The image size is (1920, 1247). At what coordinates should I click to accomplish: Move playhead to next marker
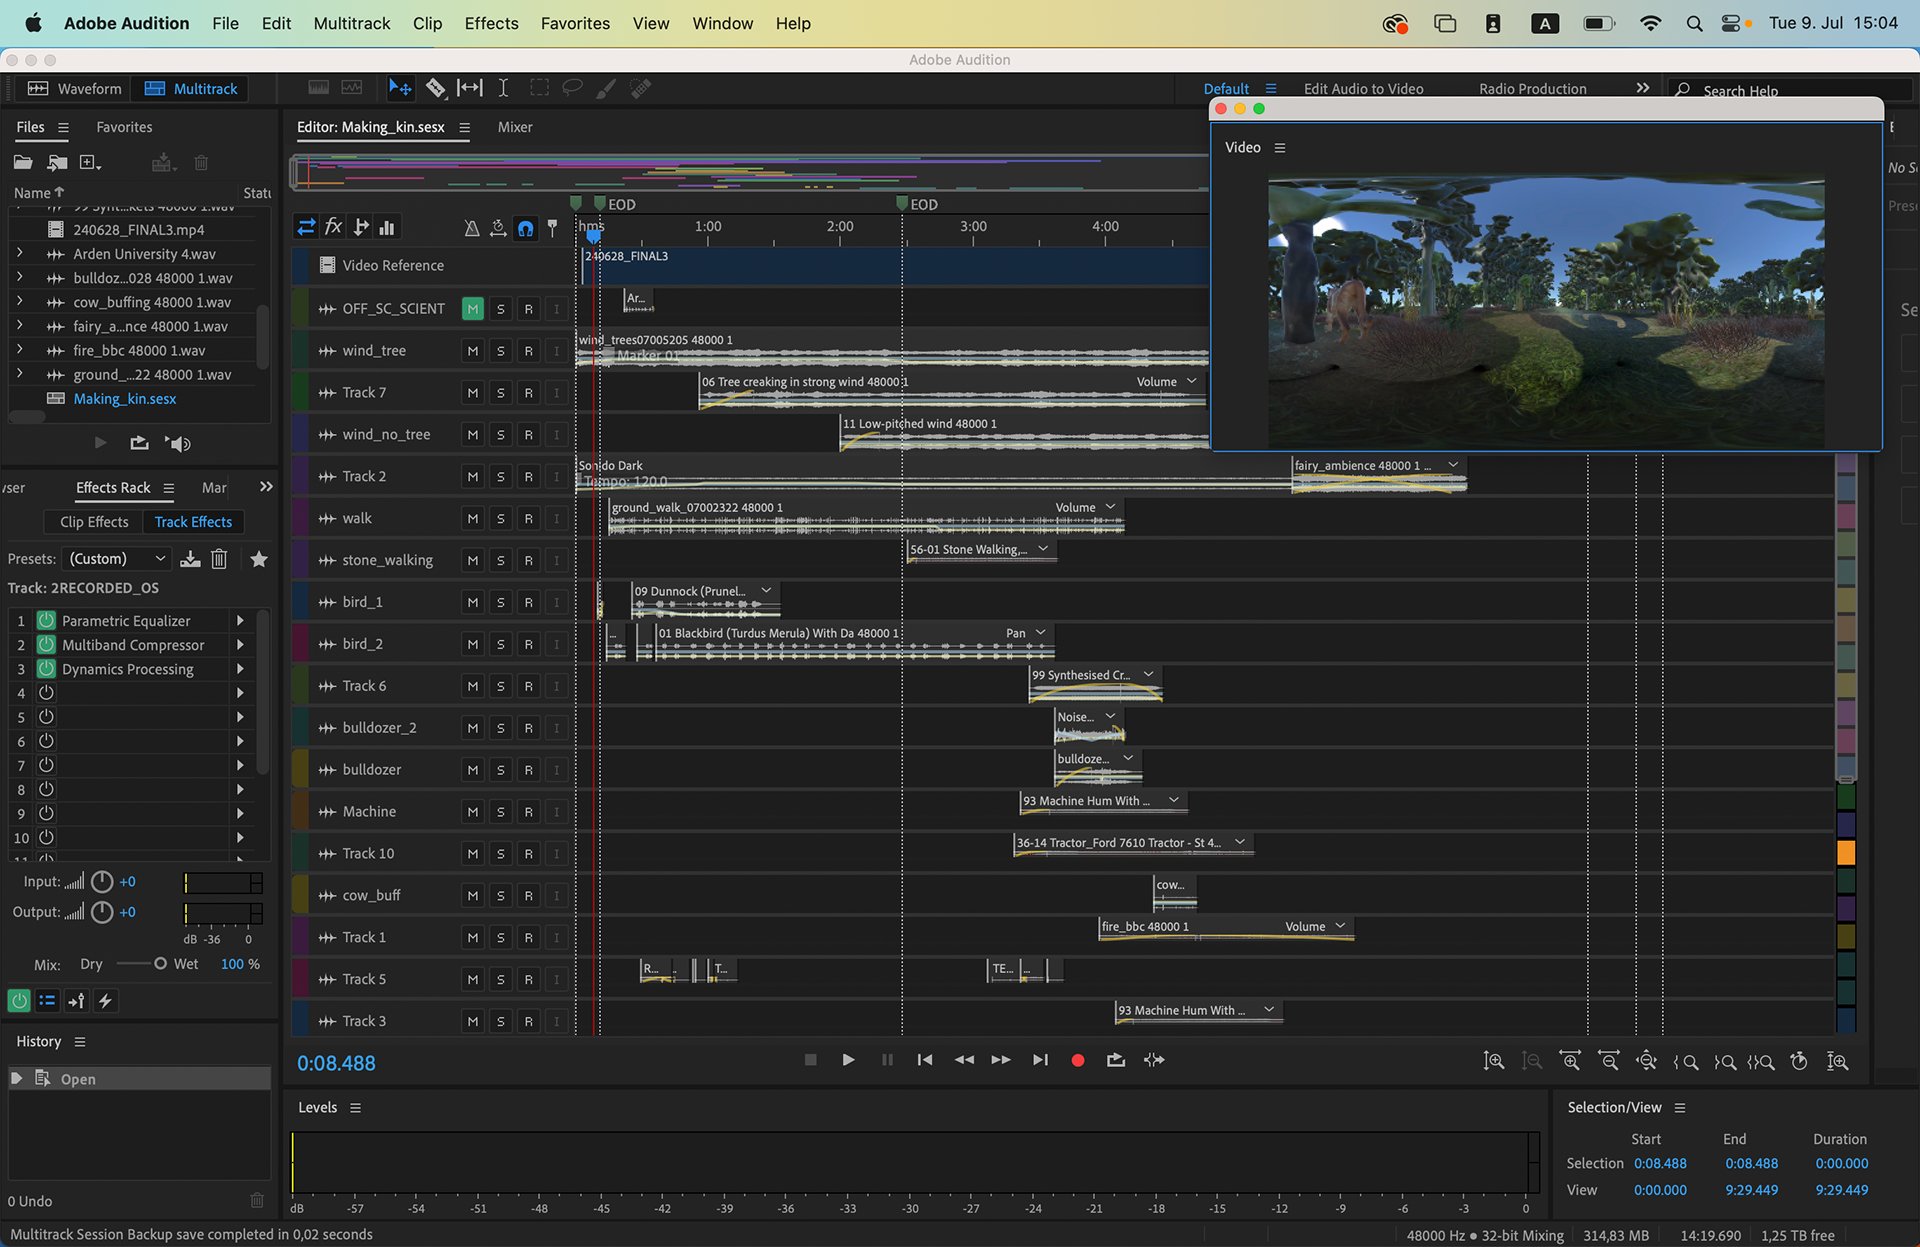coord(1040,1060)
